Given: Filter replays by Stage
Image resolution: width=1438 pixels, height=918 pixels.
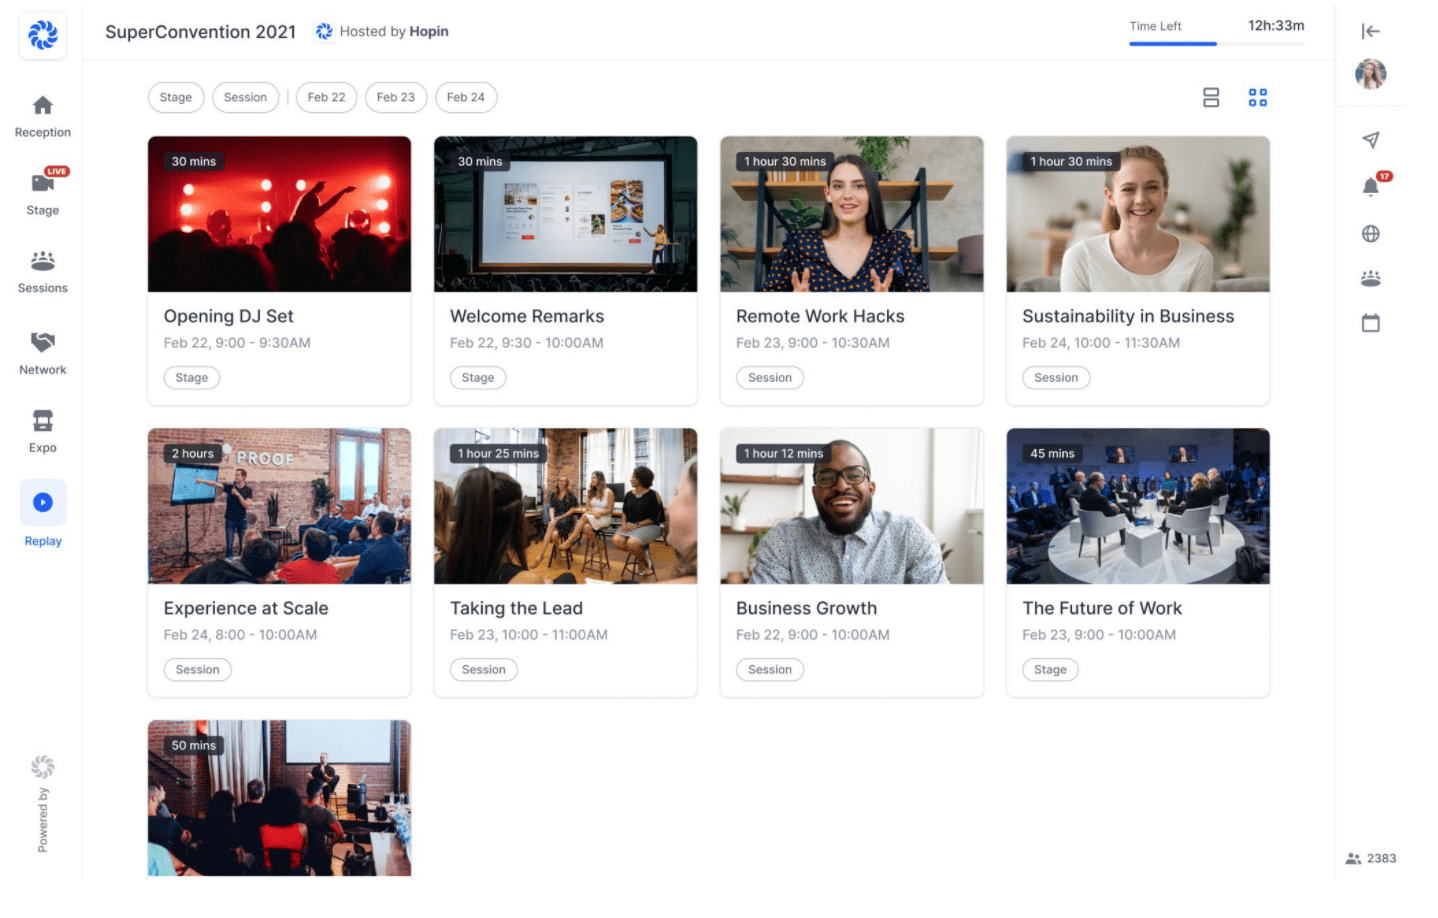Looking at the screenshot, I should pos(176,97).
